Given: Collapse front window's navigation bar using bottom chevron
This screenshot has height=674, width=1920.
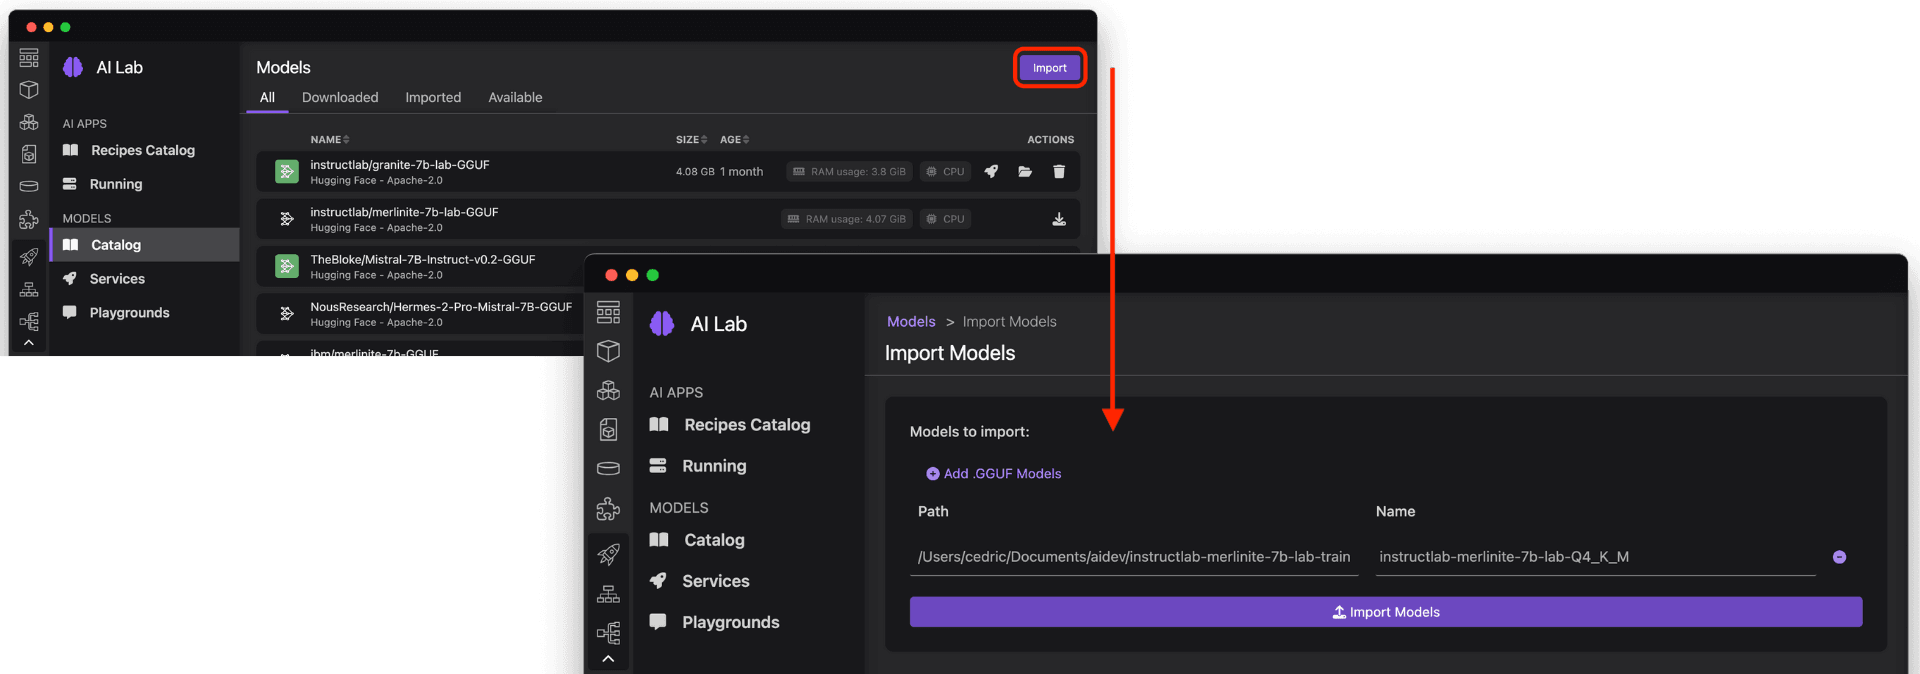Looking at the screenshot, I should pyautogui.click(x=608, y=659).
